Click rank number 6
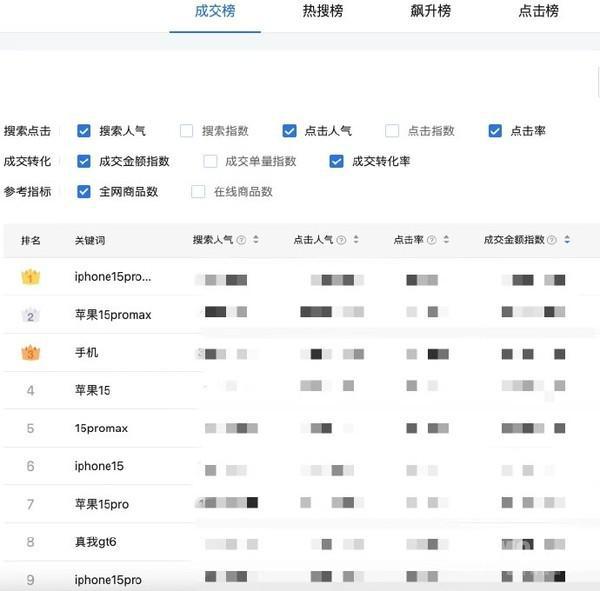 point(31,466)
